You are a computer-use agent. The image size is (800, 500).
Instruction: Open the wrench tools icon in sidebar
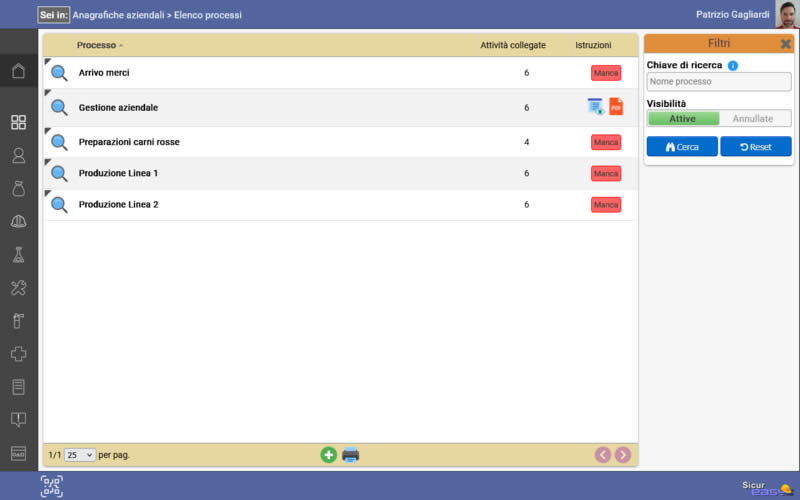pyautogui.click(x=18, y=288)
